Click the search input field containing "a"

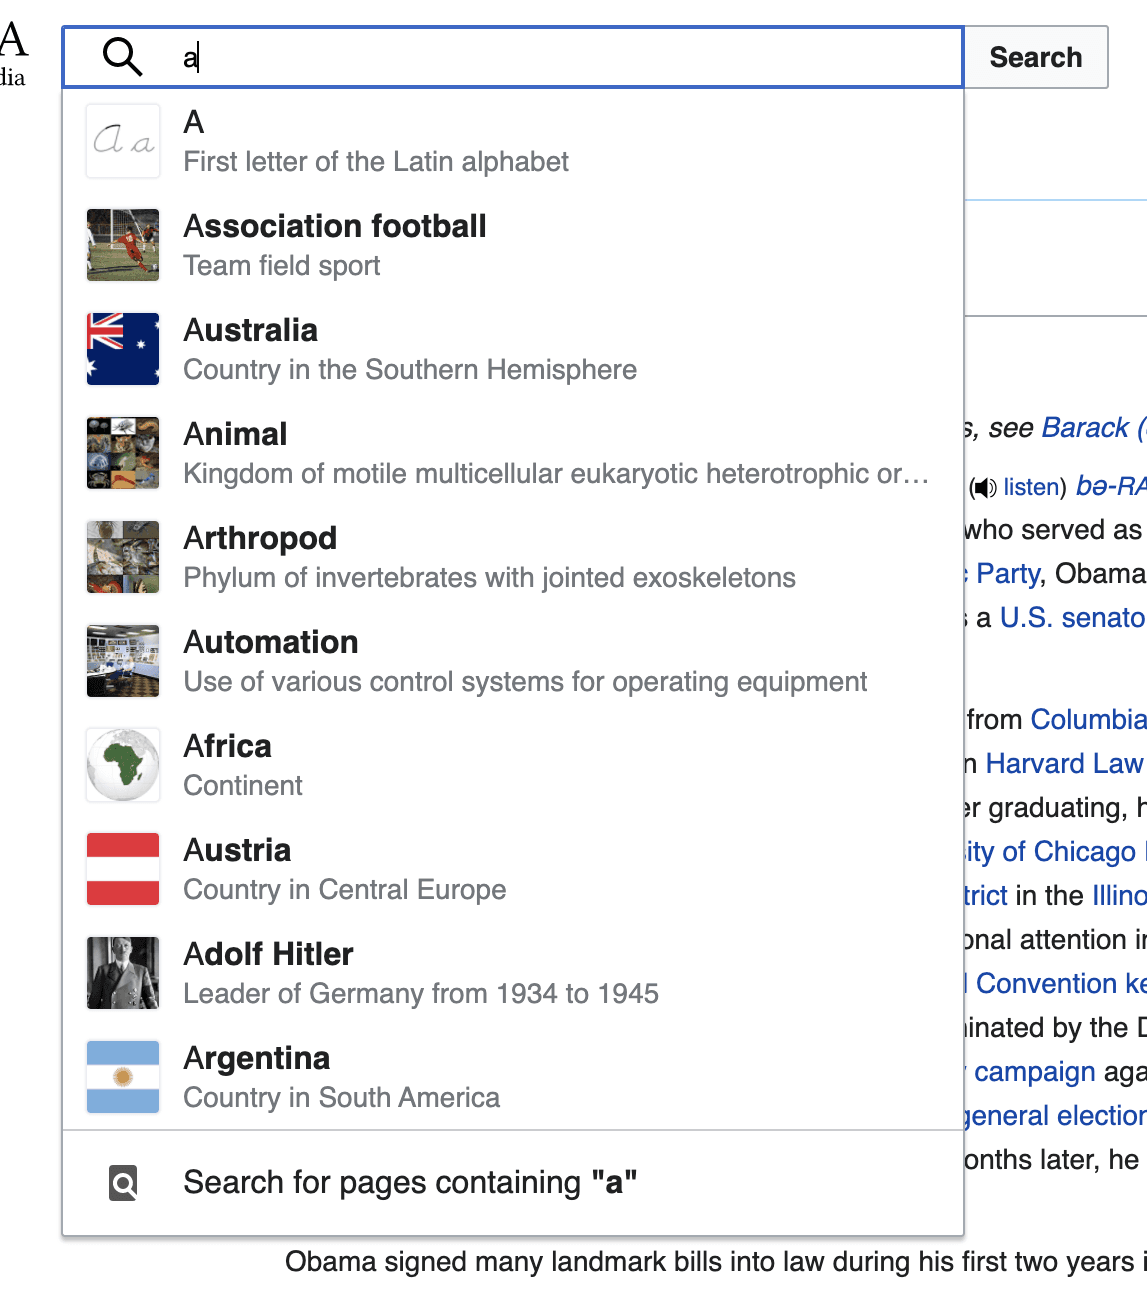click(x=513, y=57)
